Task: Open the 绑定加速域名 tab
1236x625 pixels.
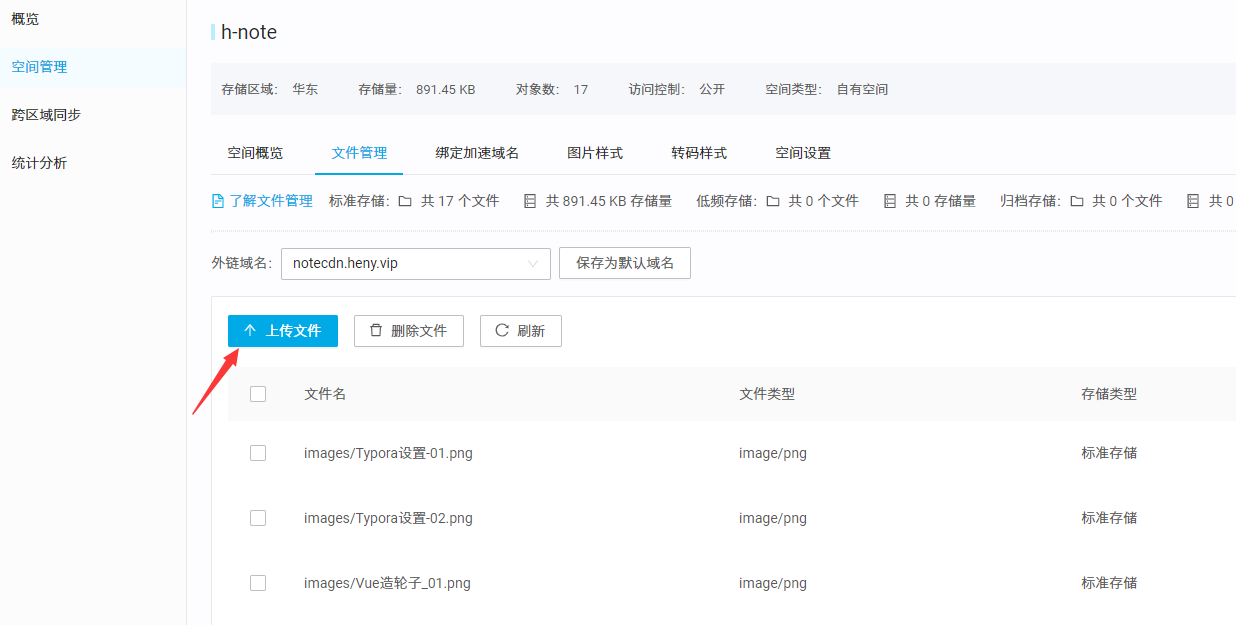Action: tap(477, 153)
